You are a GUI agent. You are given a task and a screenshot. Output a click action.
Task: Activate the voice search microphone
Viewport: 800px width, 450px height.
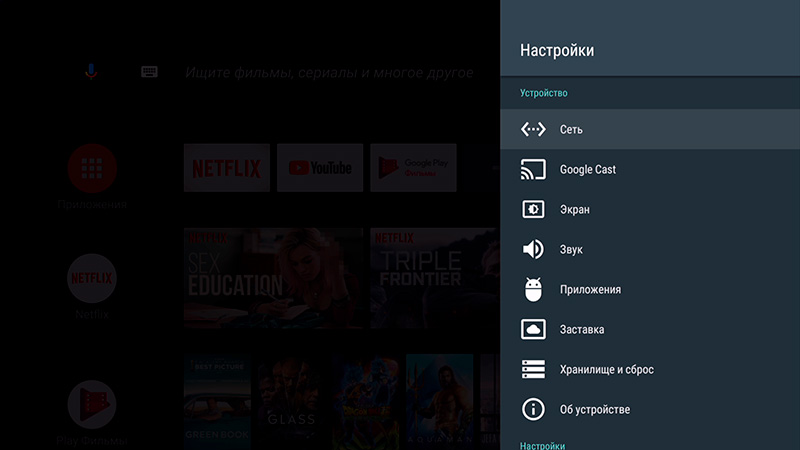(91, 72)
